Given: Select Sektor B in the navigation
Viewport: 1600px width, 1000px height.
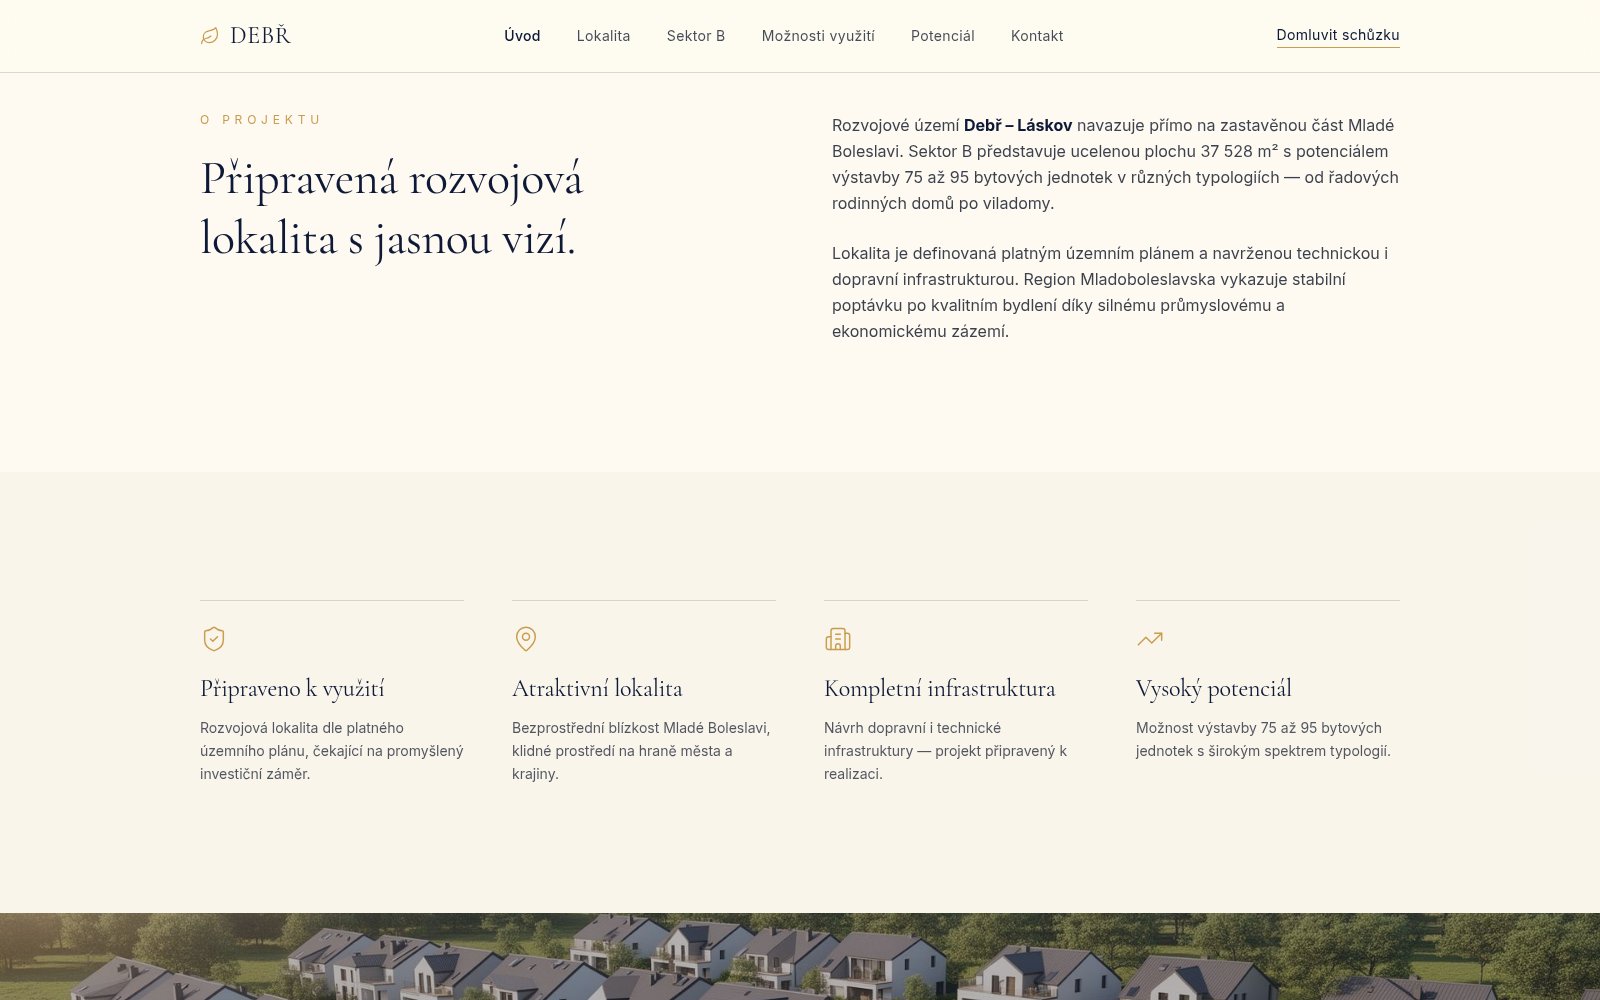Looking at the screenshot, I should click(696, 36).
